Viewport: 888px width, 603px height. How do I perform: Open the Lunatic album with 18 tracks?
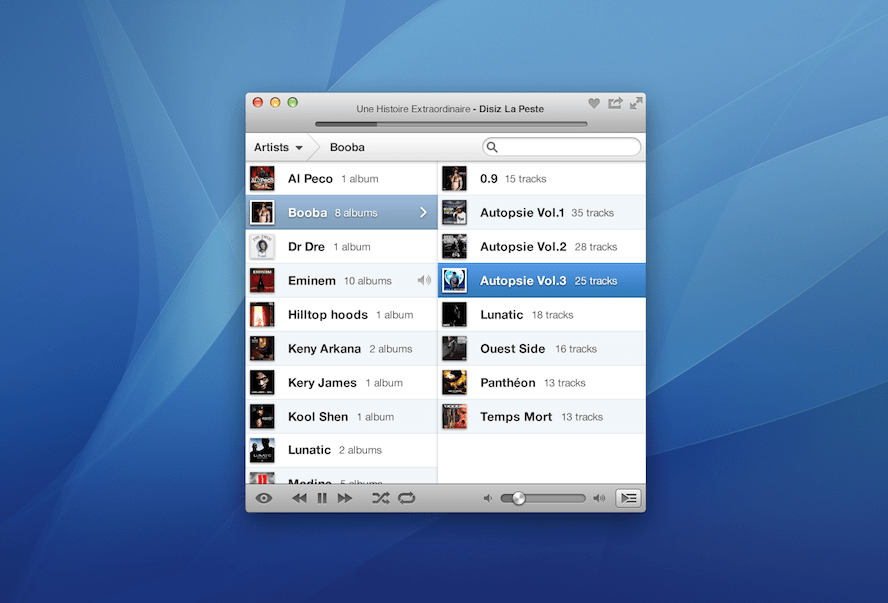[x=542, y=315]
